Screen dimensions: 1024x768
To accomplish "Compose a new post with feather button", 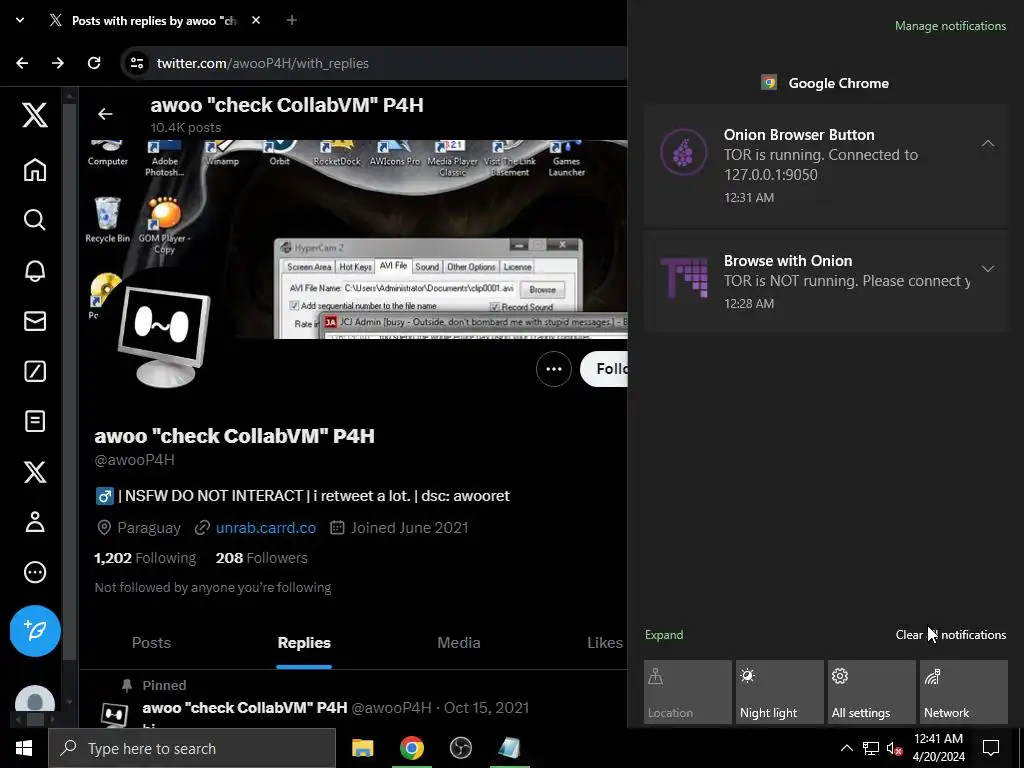I will (x=35, y=631).
